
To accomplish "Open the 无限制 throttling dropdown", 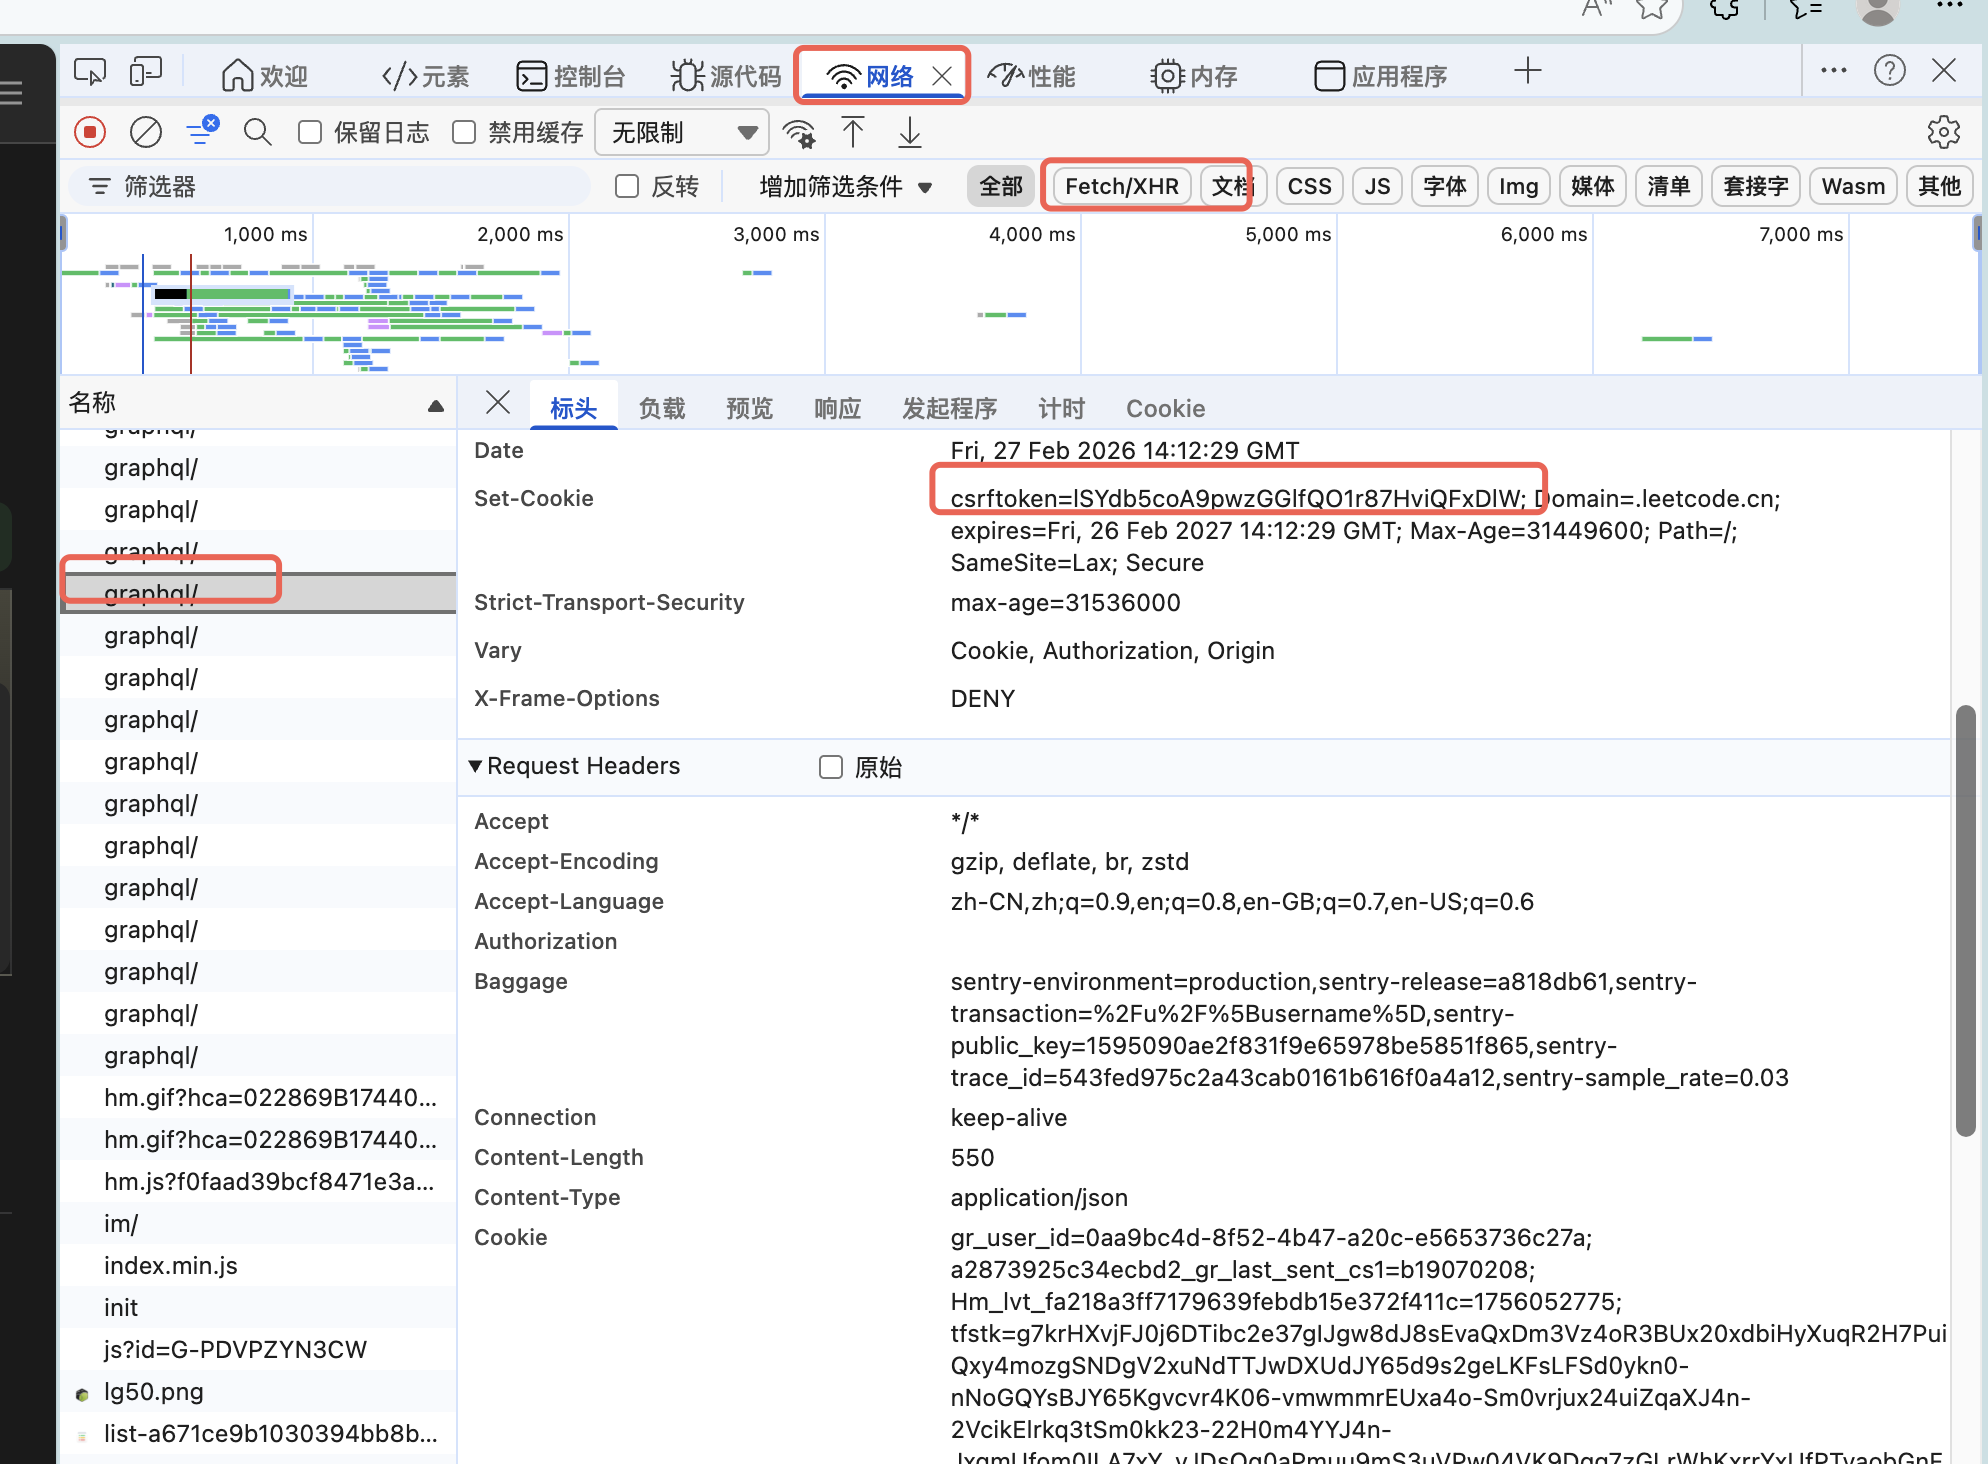I will (681, 131).
